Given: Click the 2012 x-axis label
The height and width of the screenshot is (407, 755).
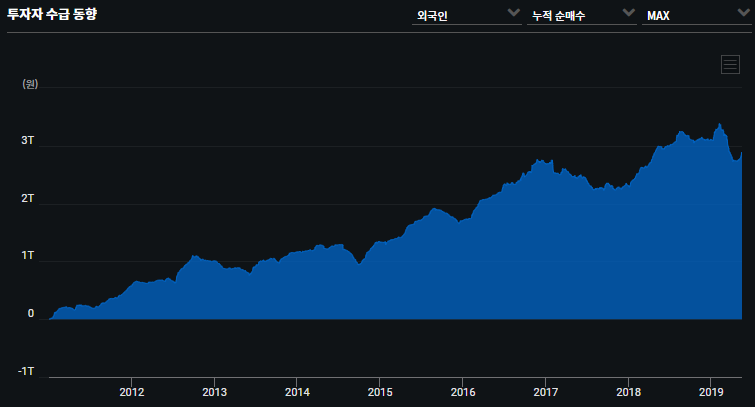Looking at the screenshot, I should (131, 392).
